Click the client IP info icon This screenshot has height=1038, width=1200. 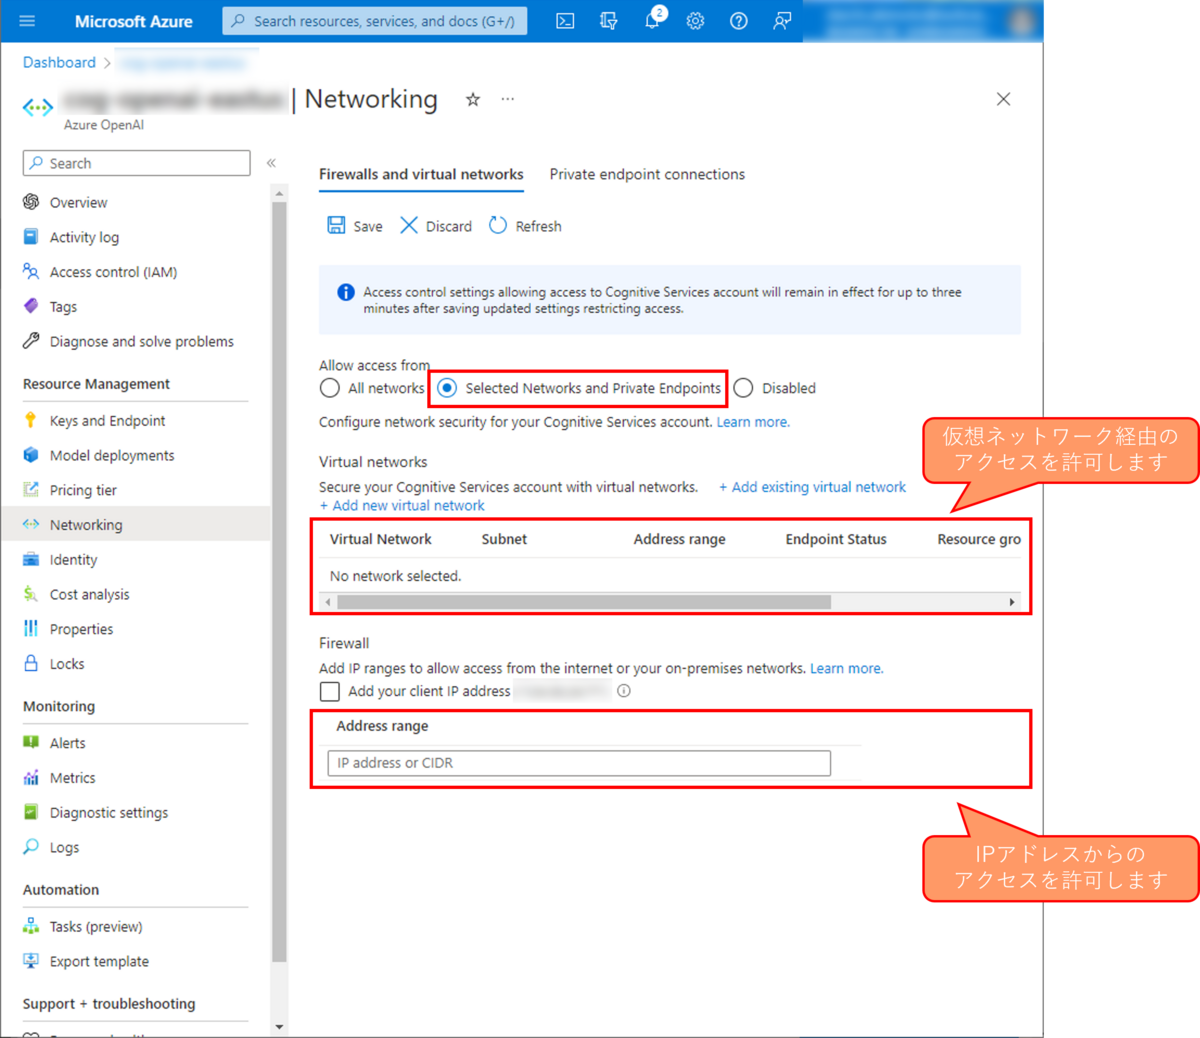tap(624, 691)
